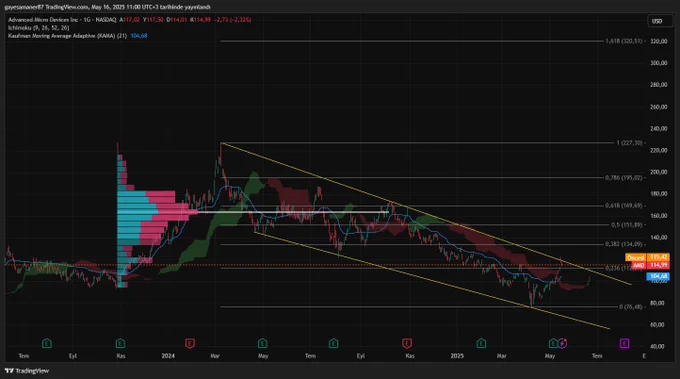Image resolution: width=680 pixels, height=379 pixels.
Task: Select the Ichimoku (9, 26, 52, 26) indicator legend
Action: 39,27
